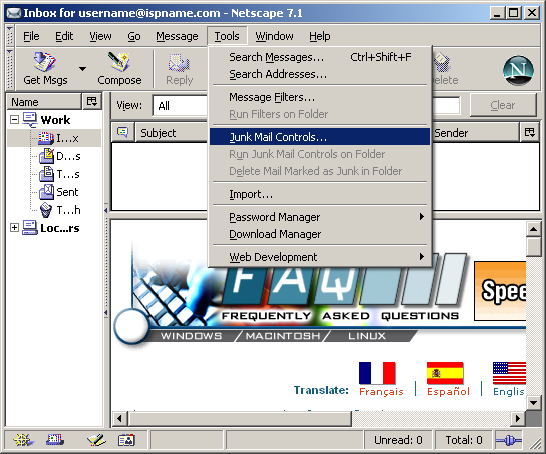Click the Compose toolbar icon
This screenshot has width=546, height=454.
click(119, 63)
